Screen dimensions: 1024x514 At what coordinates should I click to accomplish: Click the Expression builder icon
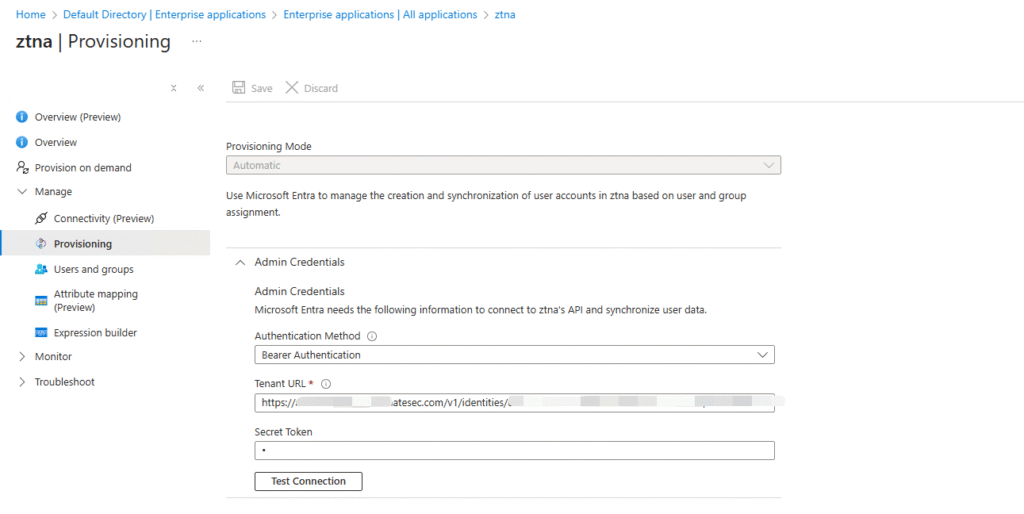(x=41, y=332)
